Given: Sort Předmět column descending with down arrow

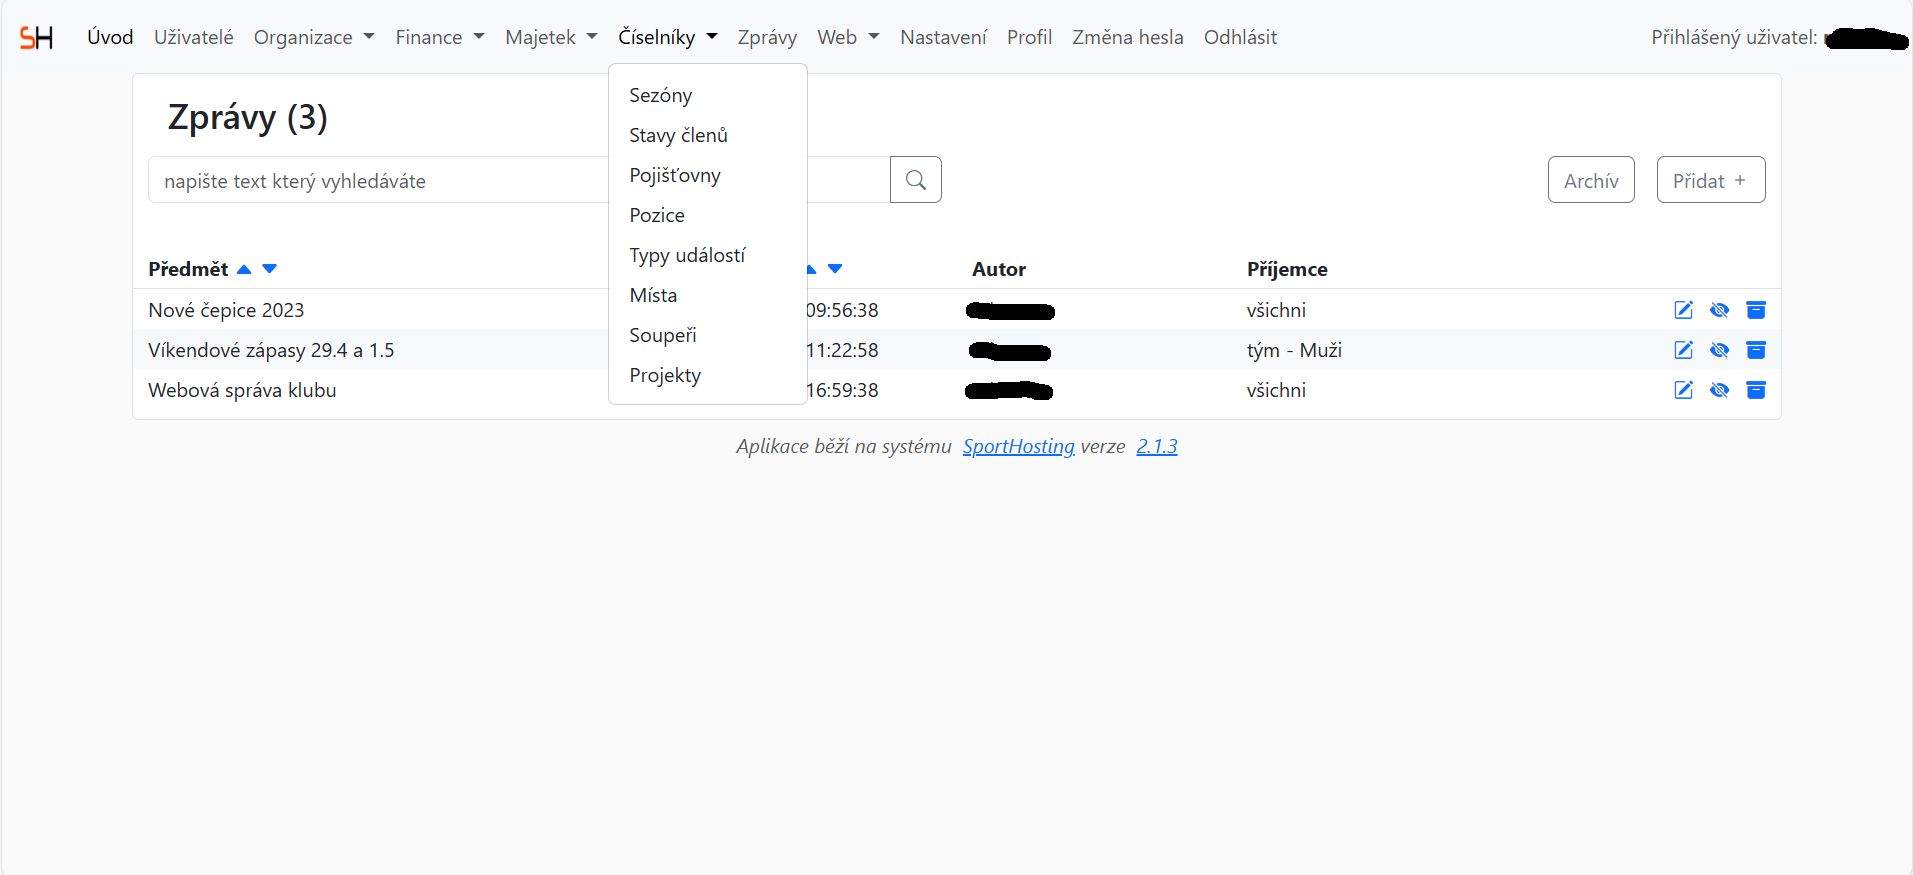Looking at the screenshot, I should 269,269.
